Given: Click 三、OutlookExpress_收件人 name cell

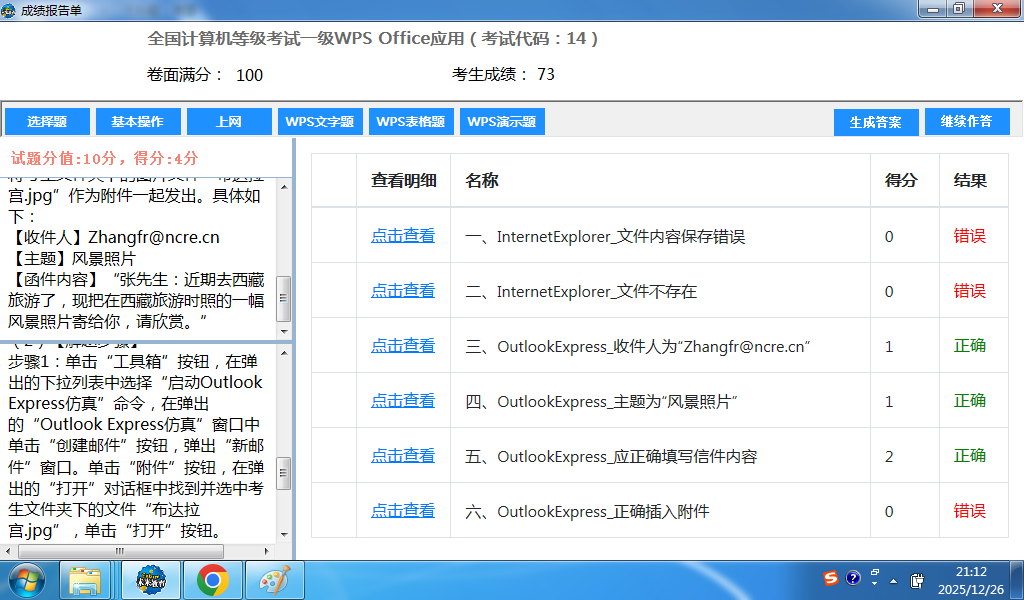Looking at the screenshot, I should pyautogui.click(x=660, y=346).
